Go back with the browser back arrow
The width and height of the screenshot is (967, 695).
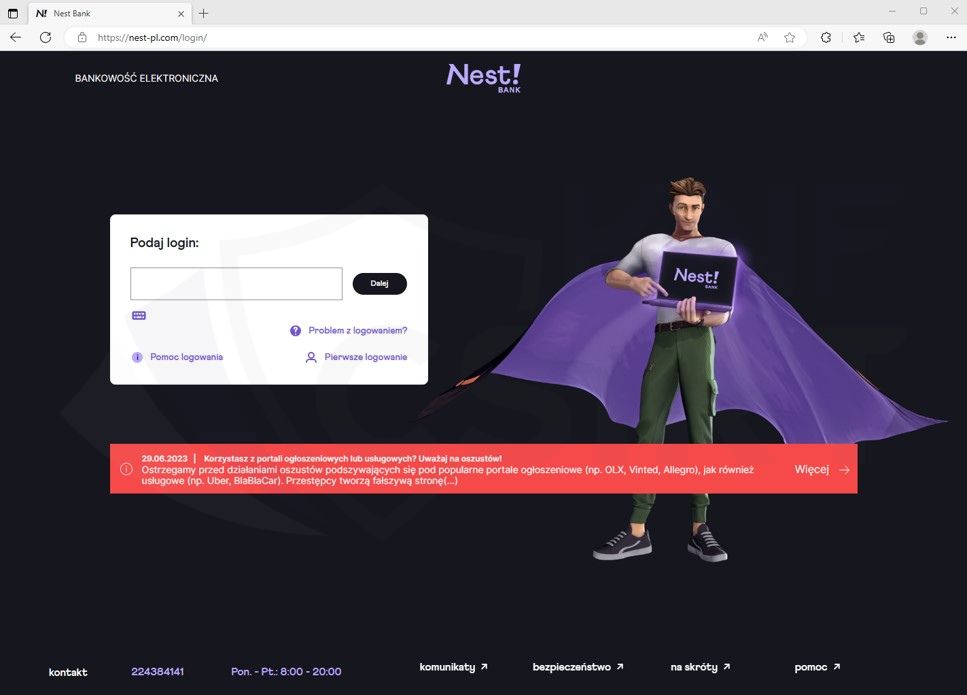coord(16,38)
